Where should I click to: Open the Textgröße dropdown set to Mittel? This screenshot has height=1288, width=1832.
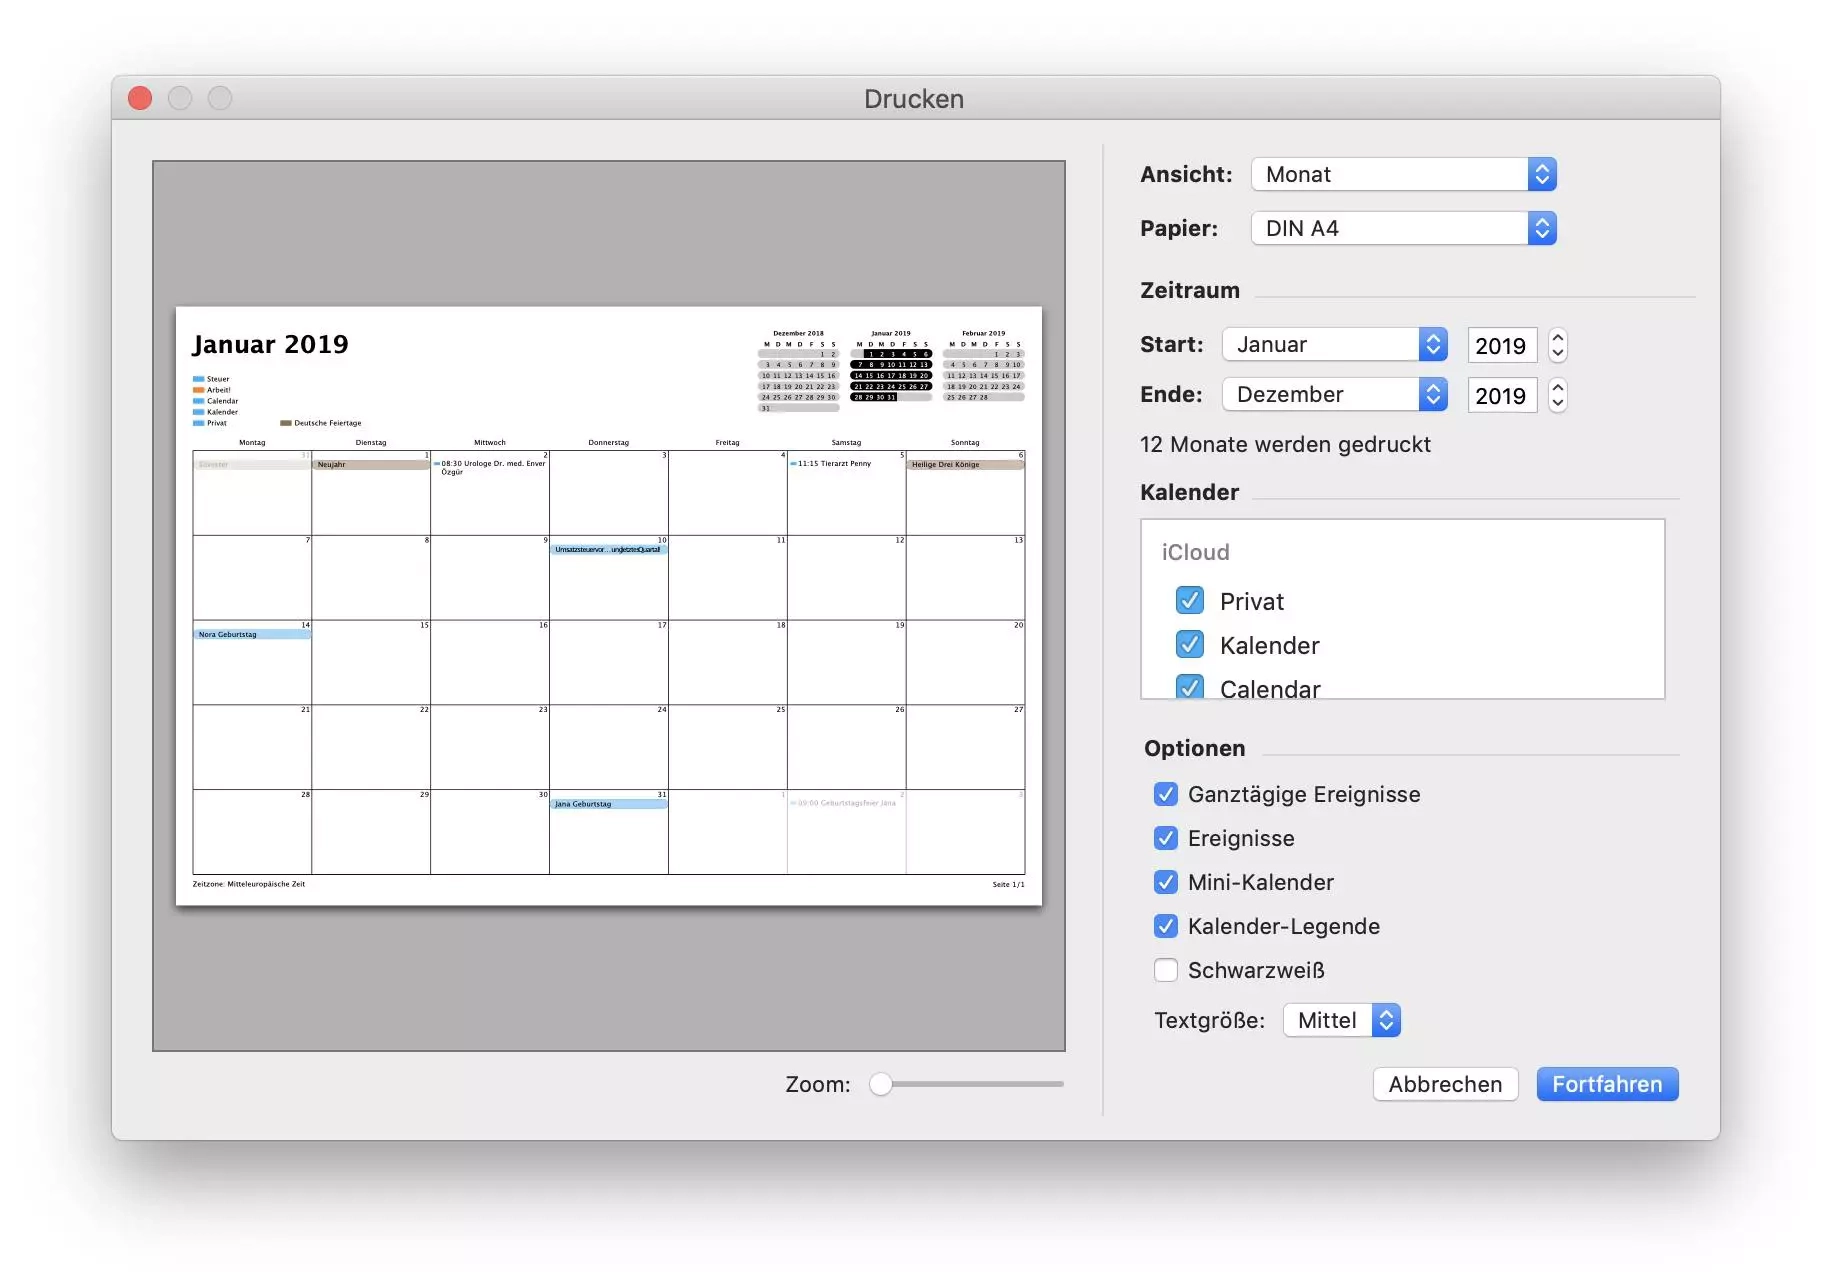(1341, 1020)
